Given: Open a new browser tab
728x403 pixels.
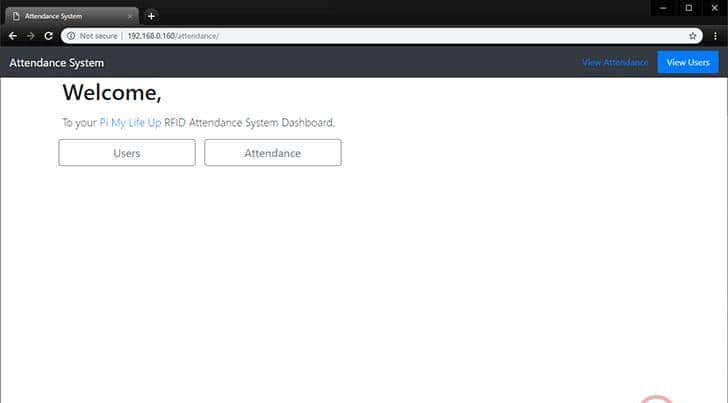Looking at the screenshot, I should coord(151,16).
